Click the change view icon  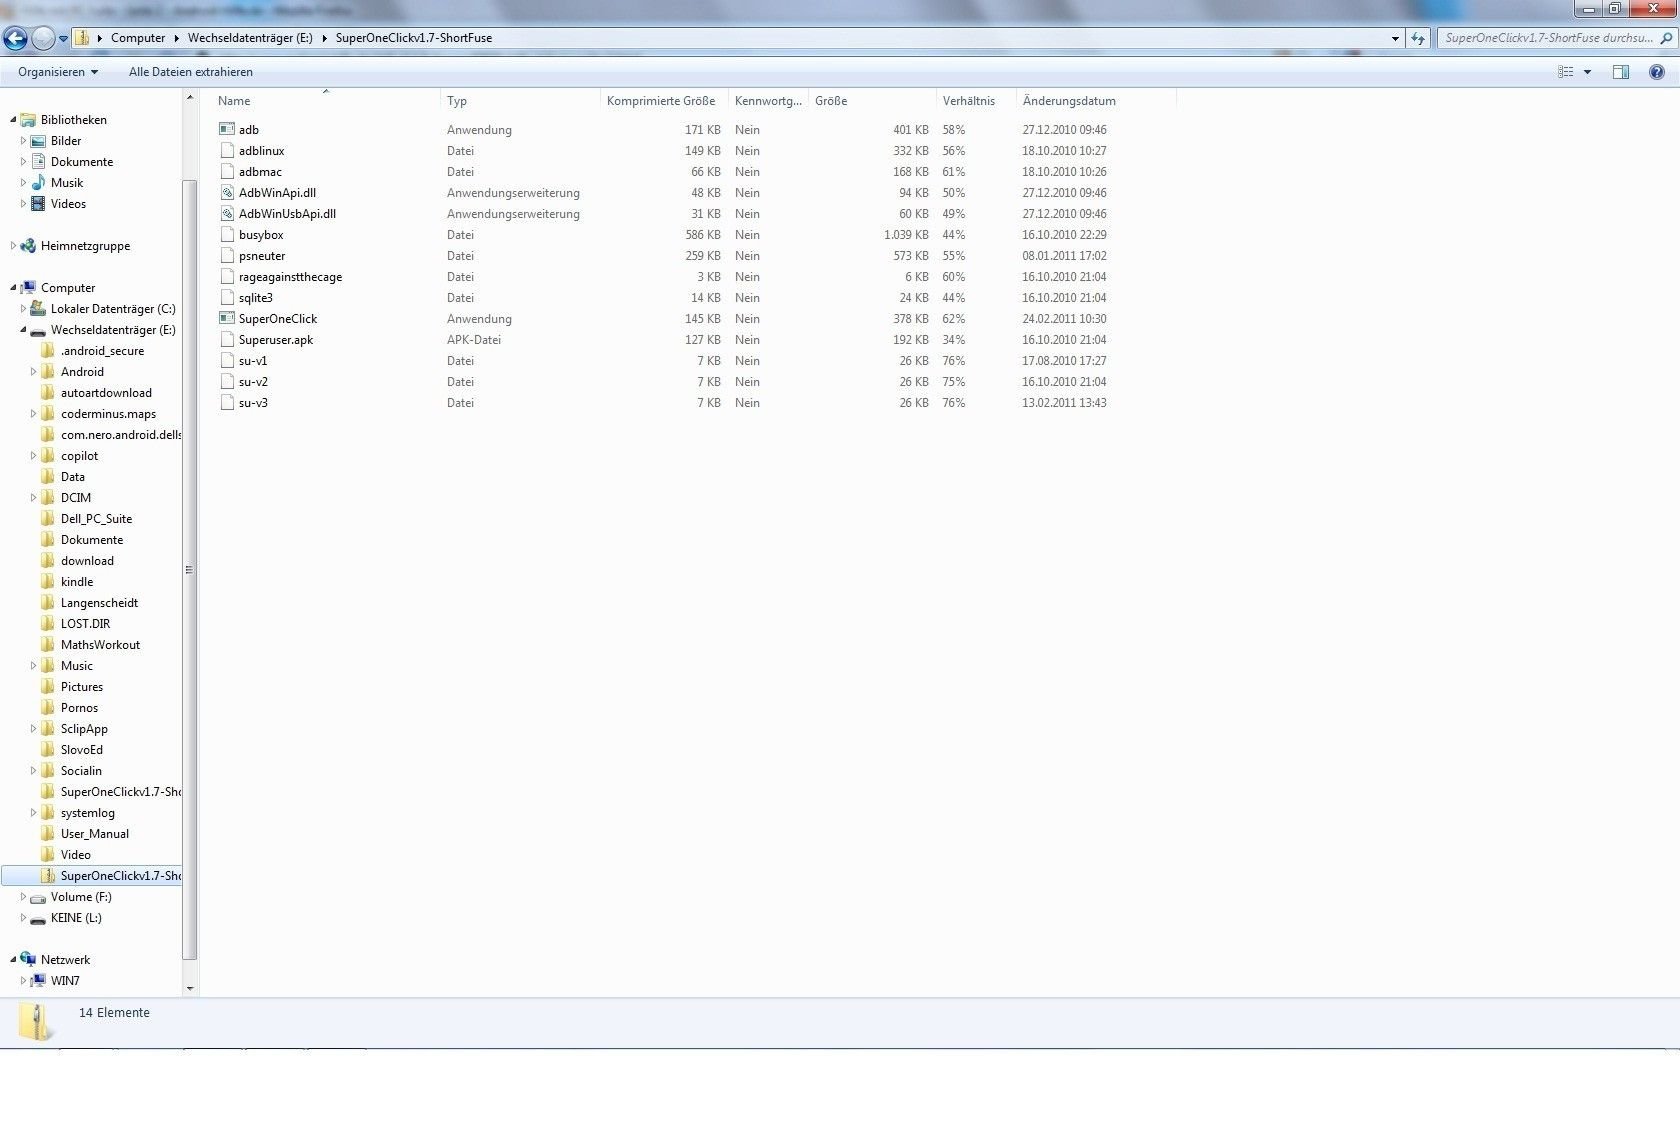click(1565, 72)
